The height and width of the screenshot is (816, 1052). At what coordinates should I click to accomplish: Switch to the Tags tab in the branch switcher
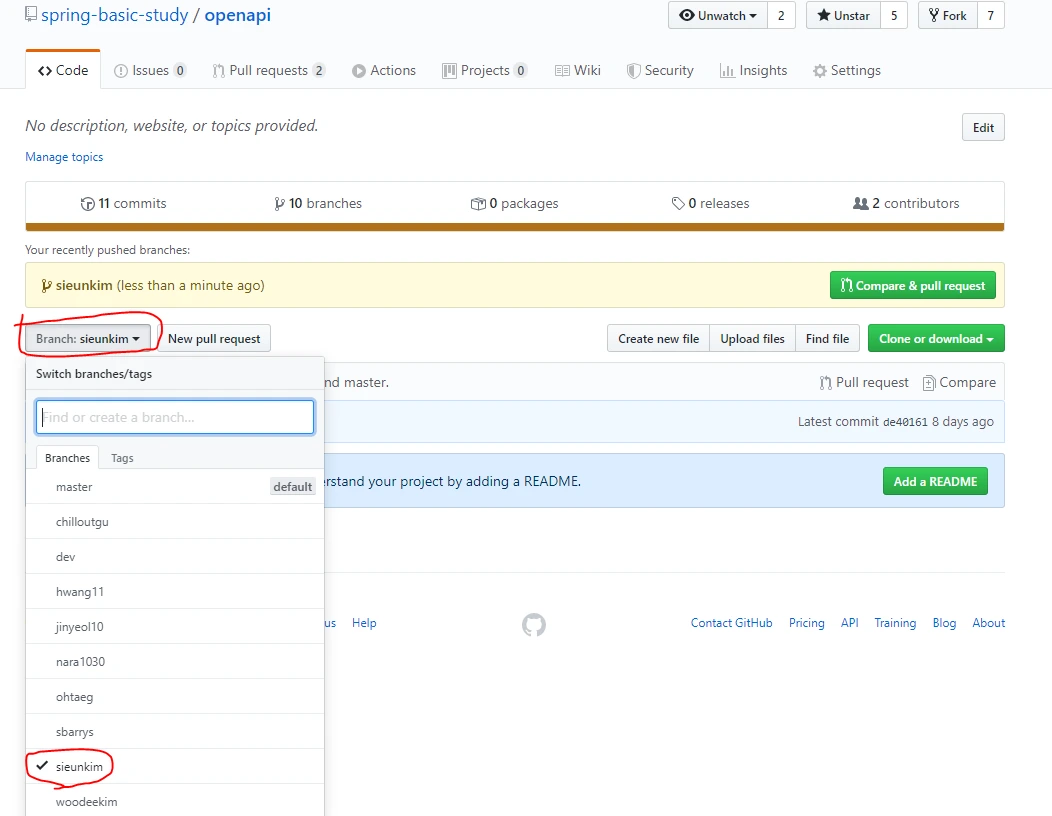click(x=122, y=458)
